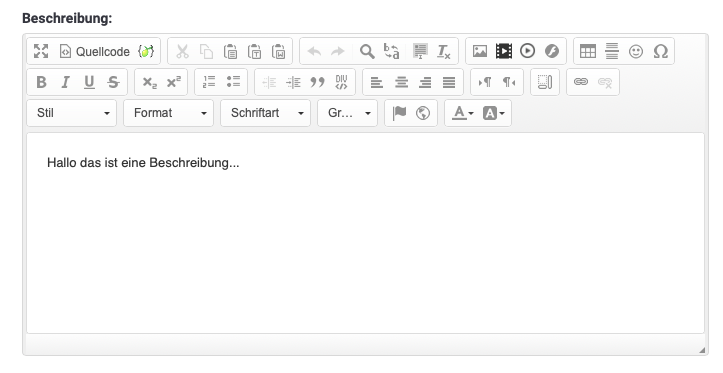Toggle numbered list
This screenshot has width=723, height=373.
tap(209, 82)
